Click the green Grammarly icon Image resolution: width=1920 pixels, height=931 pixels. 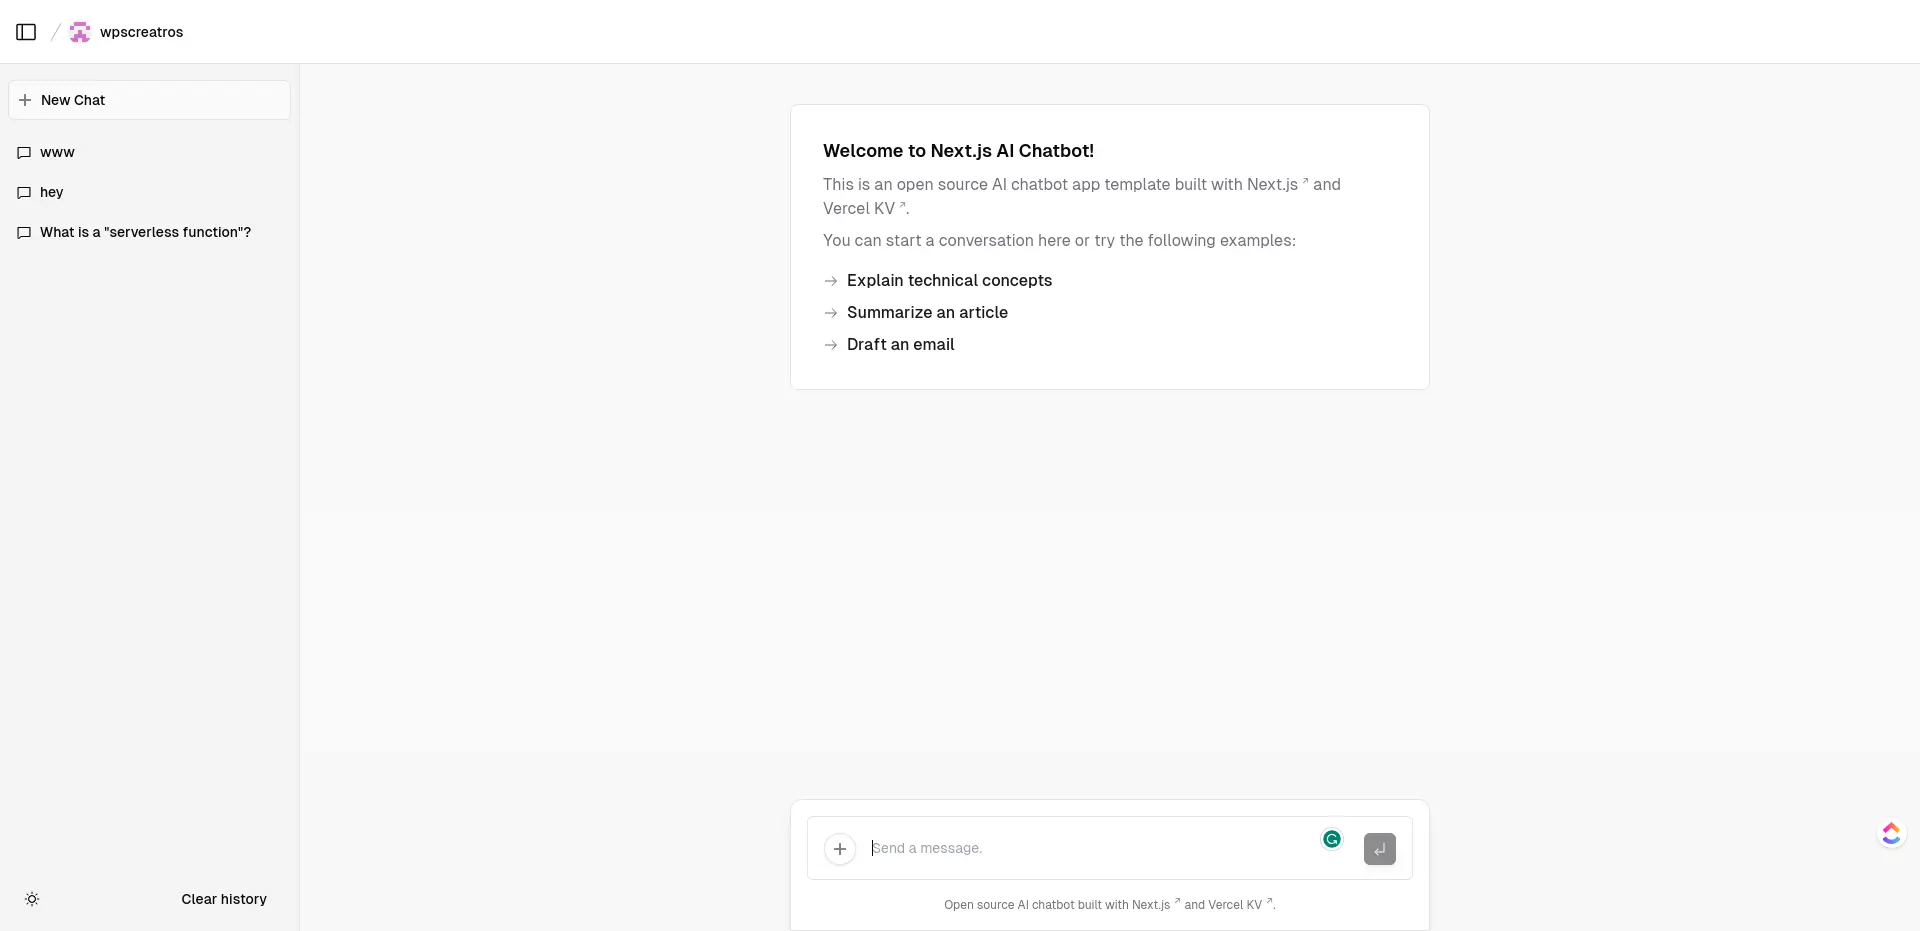coord(1331,839)
